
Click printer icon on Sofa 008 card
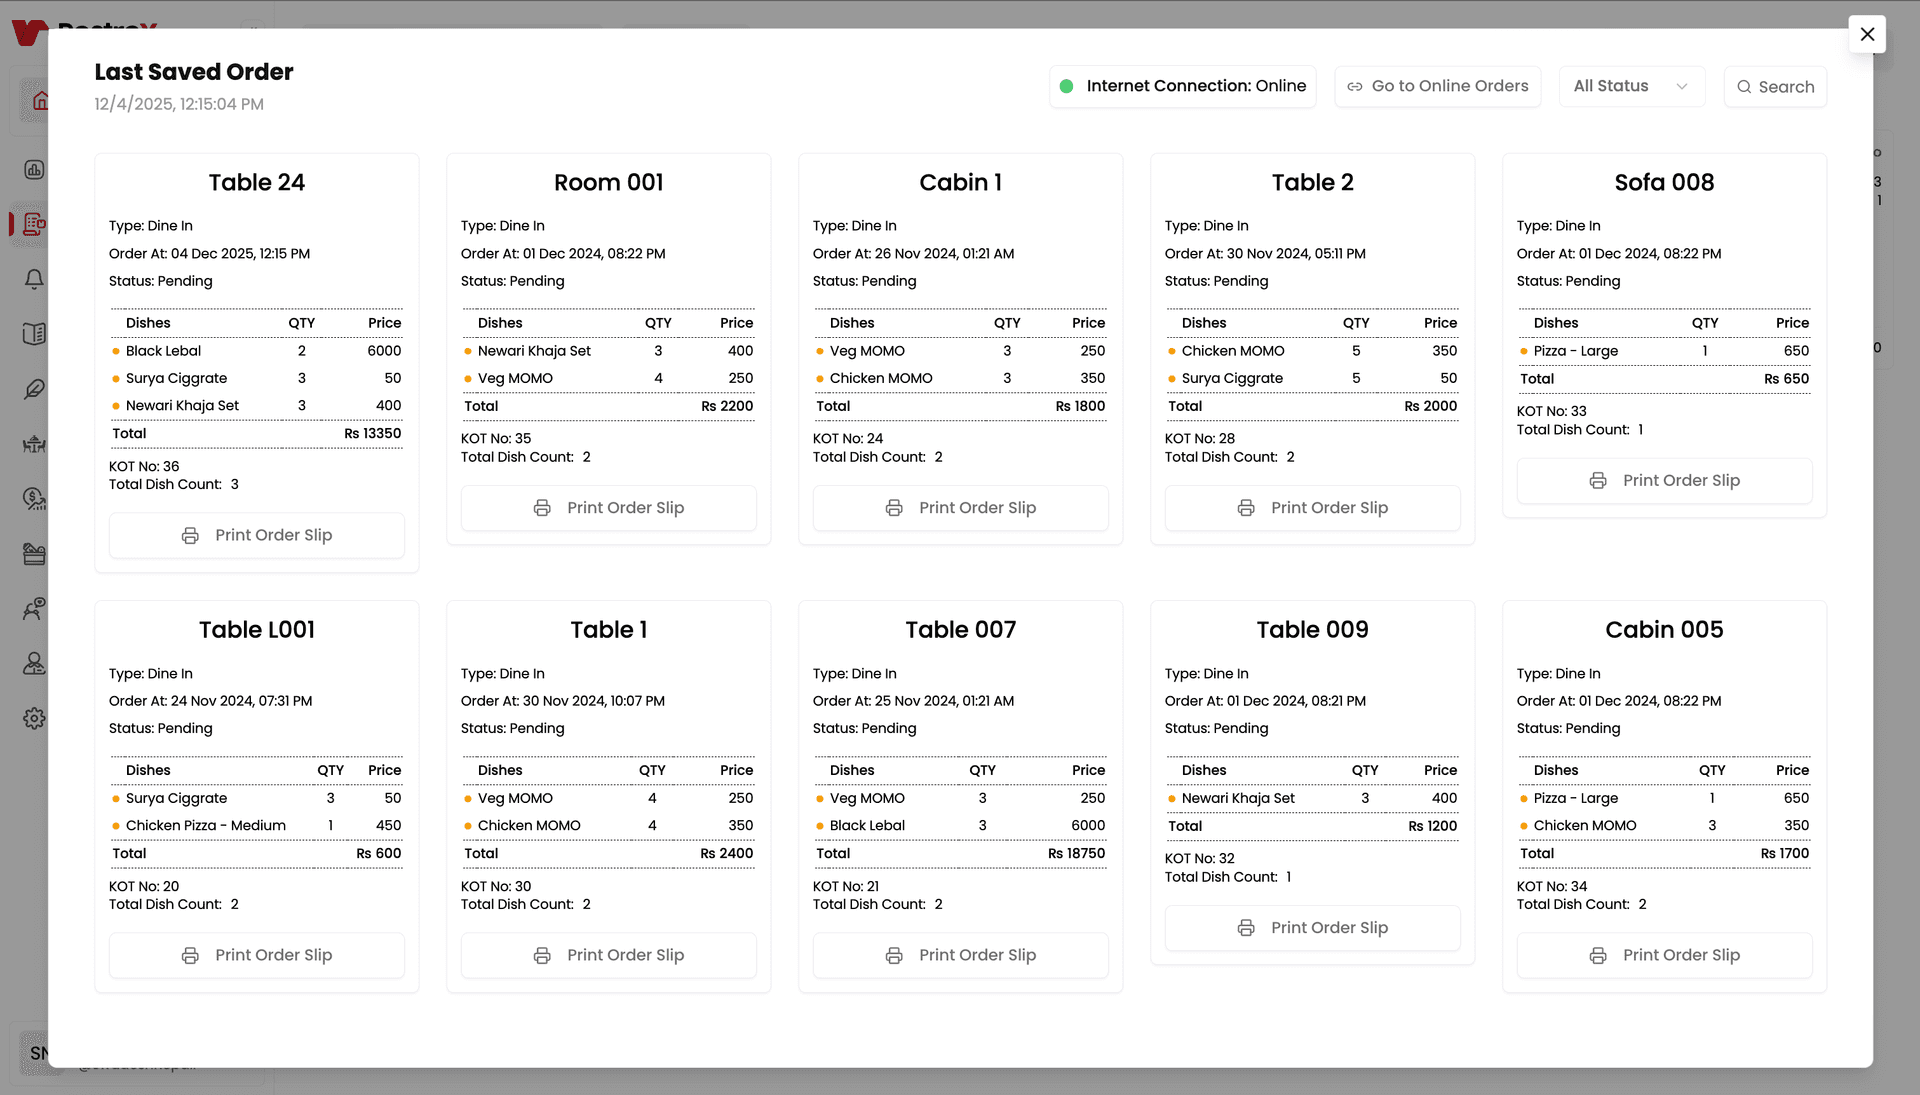[x=1598, y=481]
